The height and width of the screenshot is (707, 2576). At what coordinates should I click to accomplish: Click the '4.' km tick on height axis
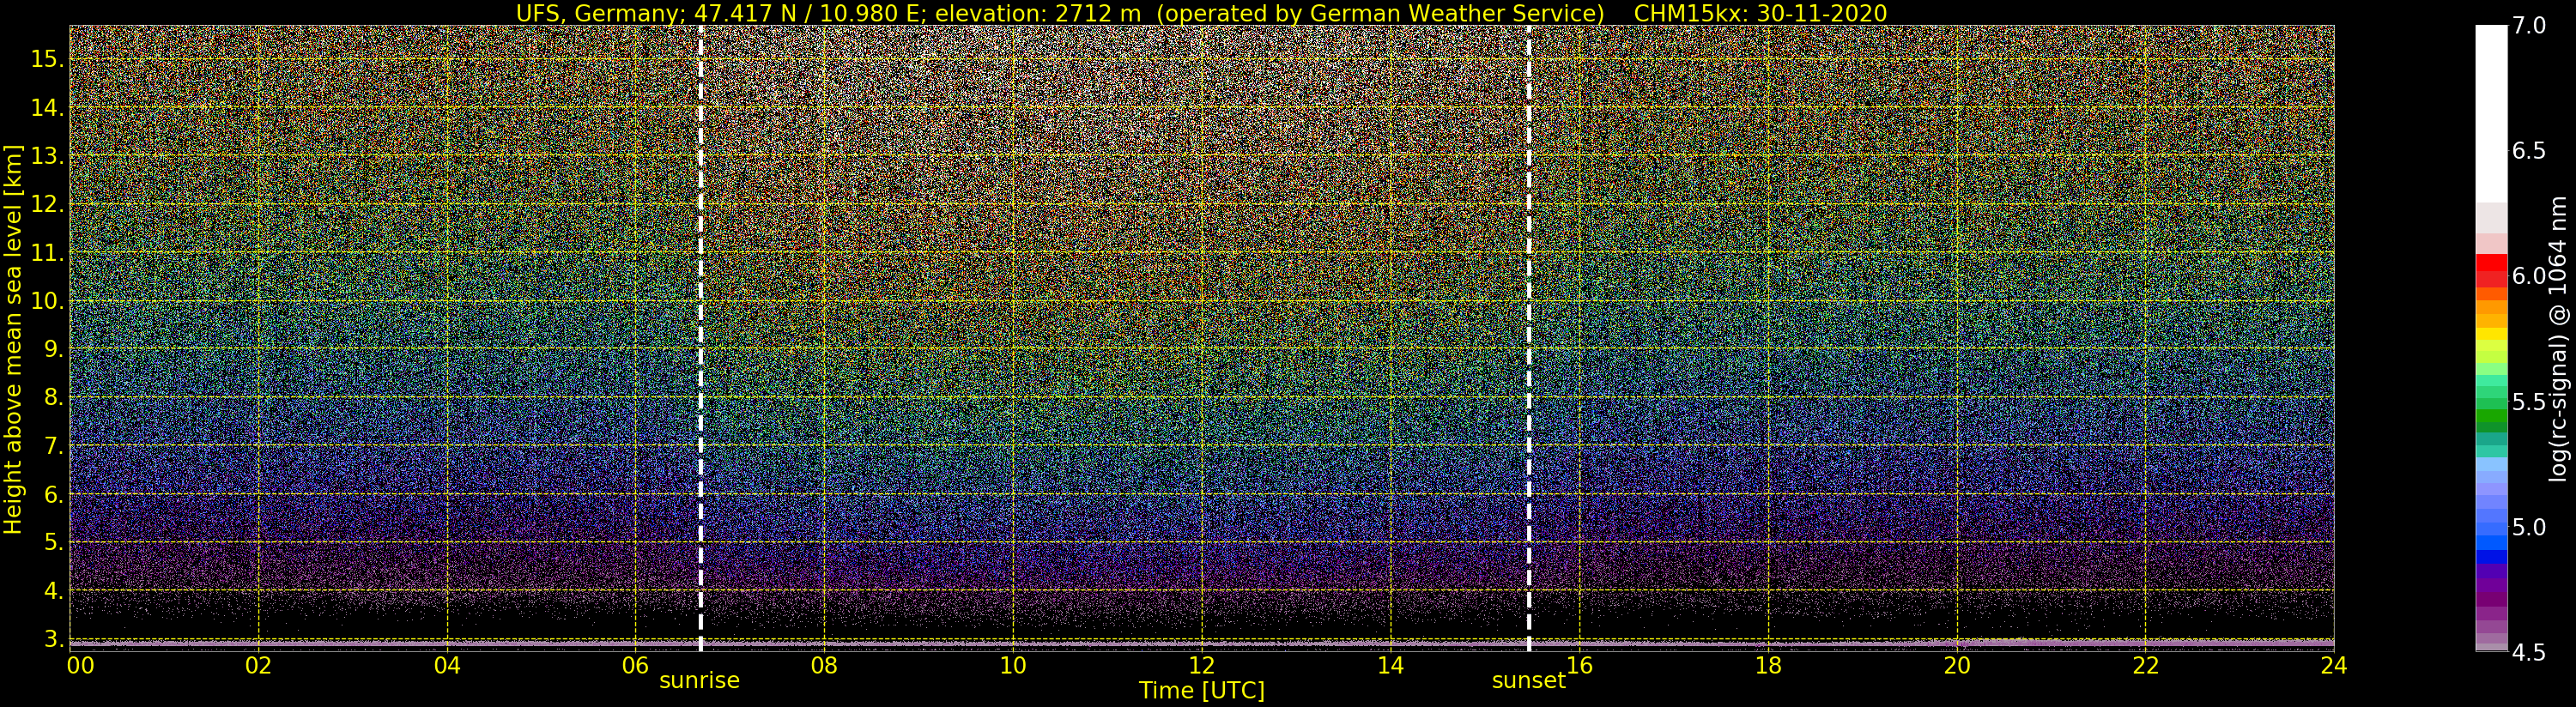[54, 591]
